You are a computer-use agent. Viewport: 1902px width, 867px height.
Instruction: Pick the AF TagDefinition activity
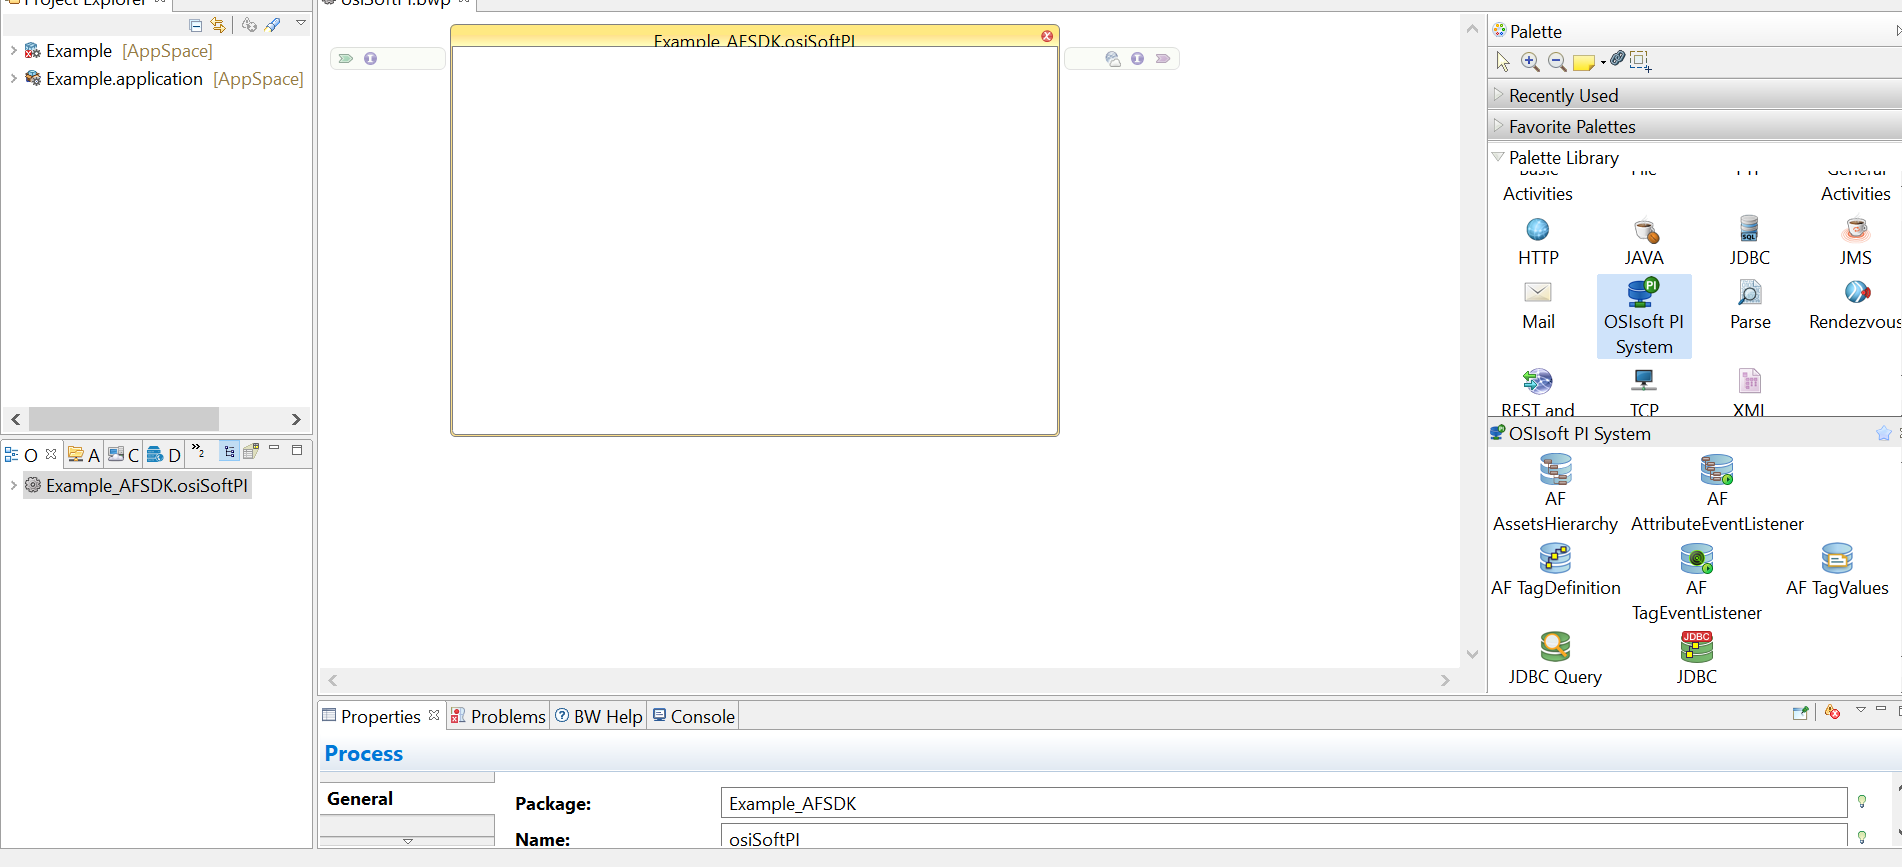(1555, 571)
